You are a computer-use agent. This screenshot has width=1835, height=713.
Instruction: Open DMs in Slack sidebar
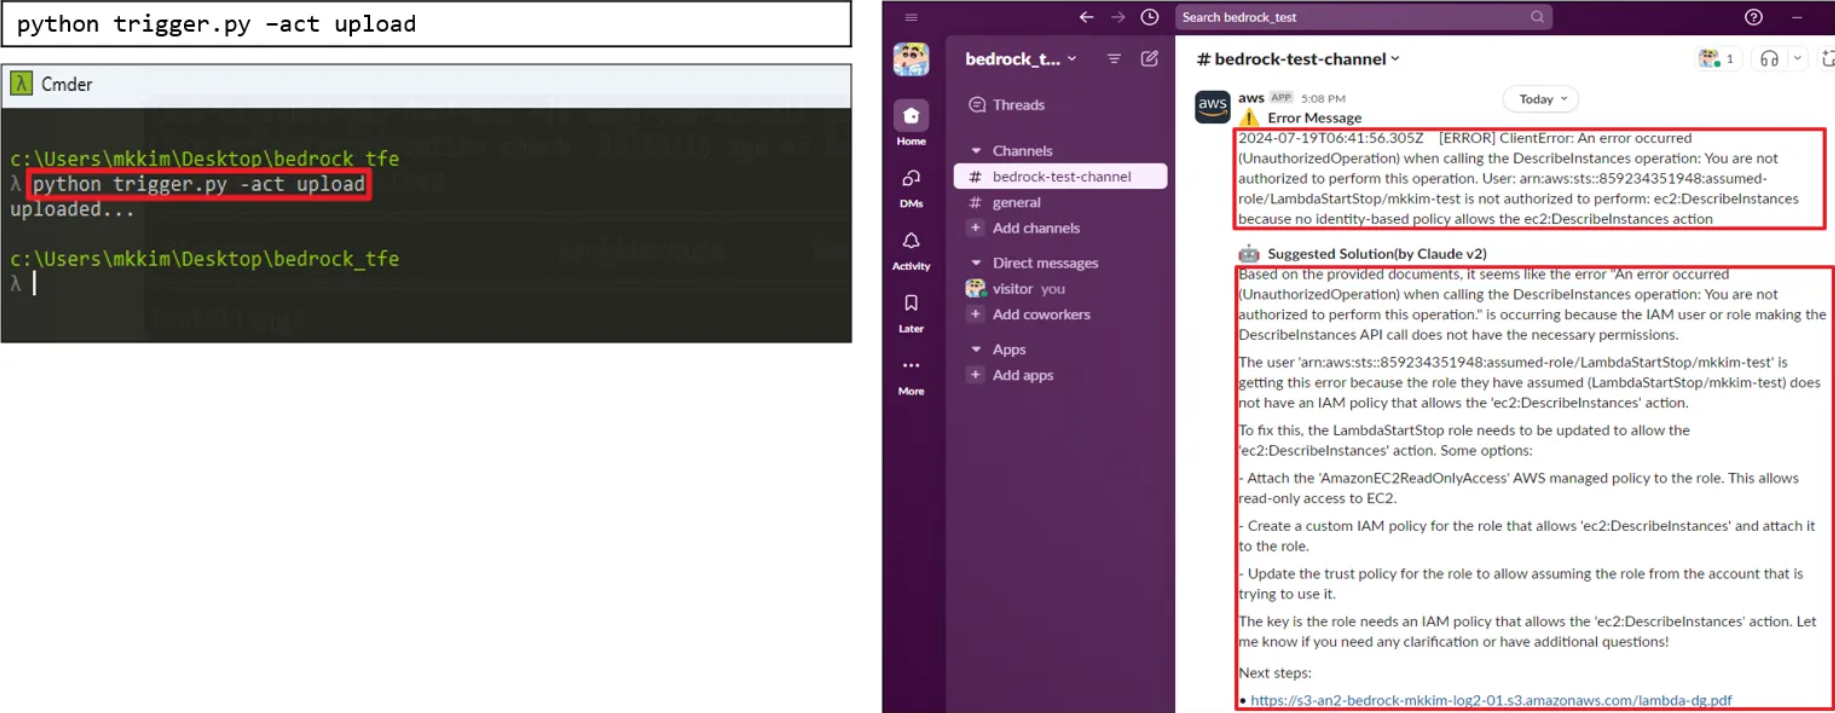(911, 187)
